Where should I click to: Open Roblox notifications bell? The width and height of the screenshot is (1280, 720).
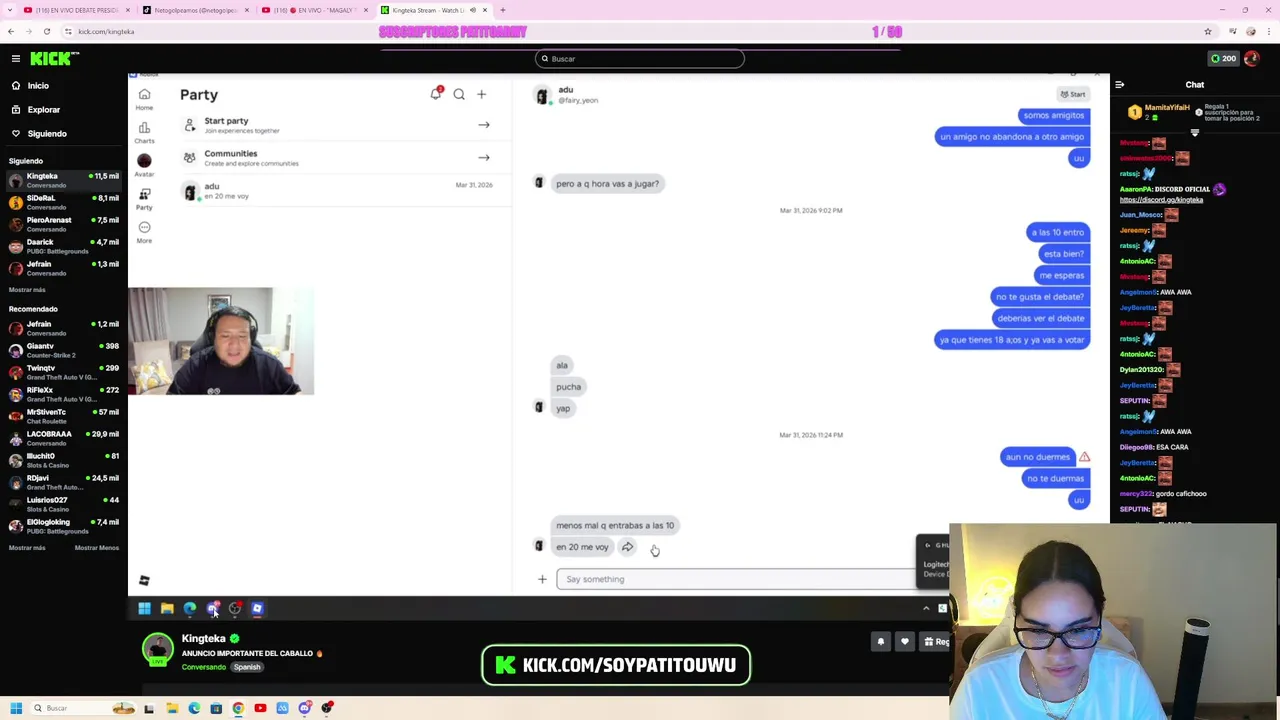point(436,94)
